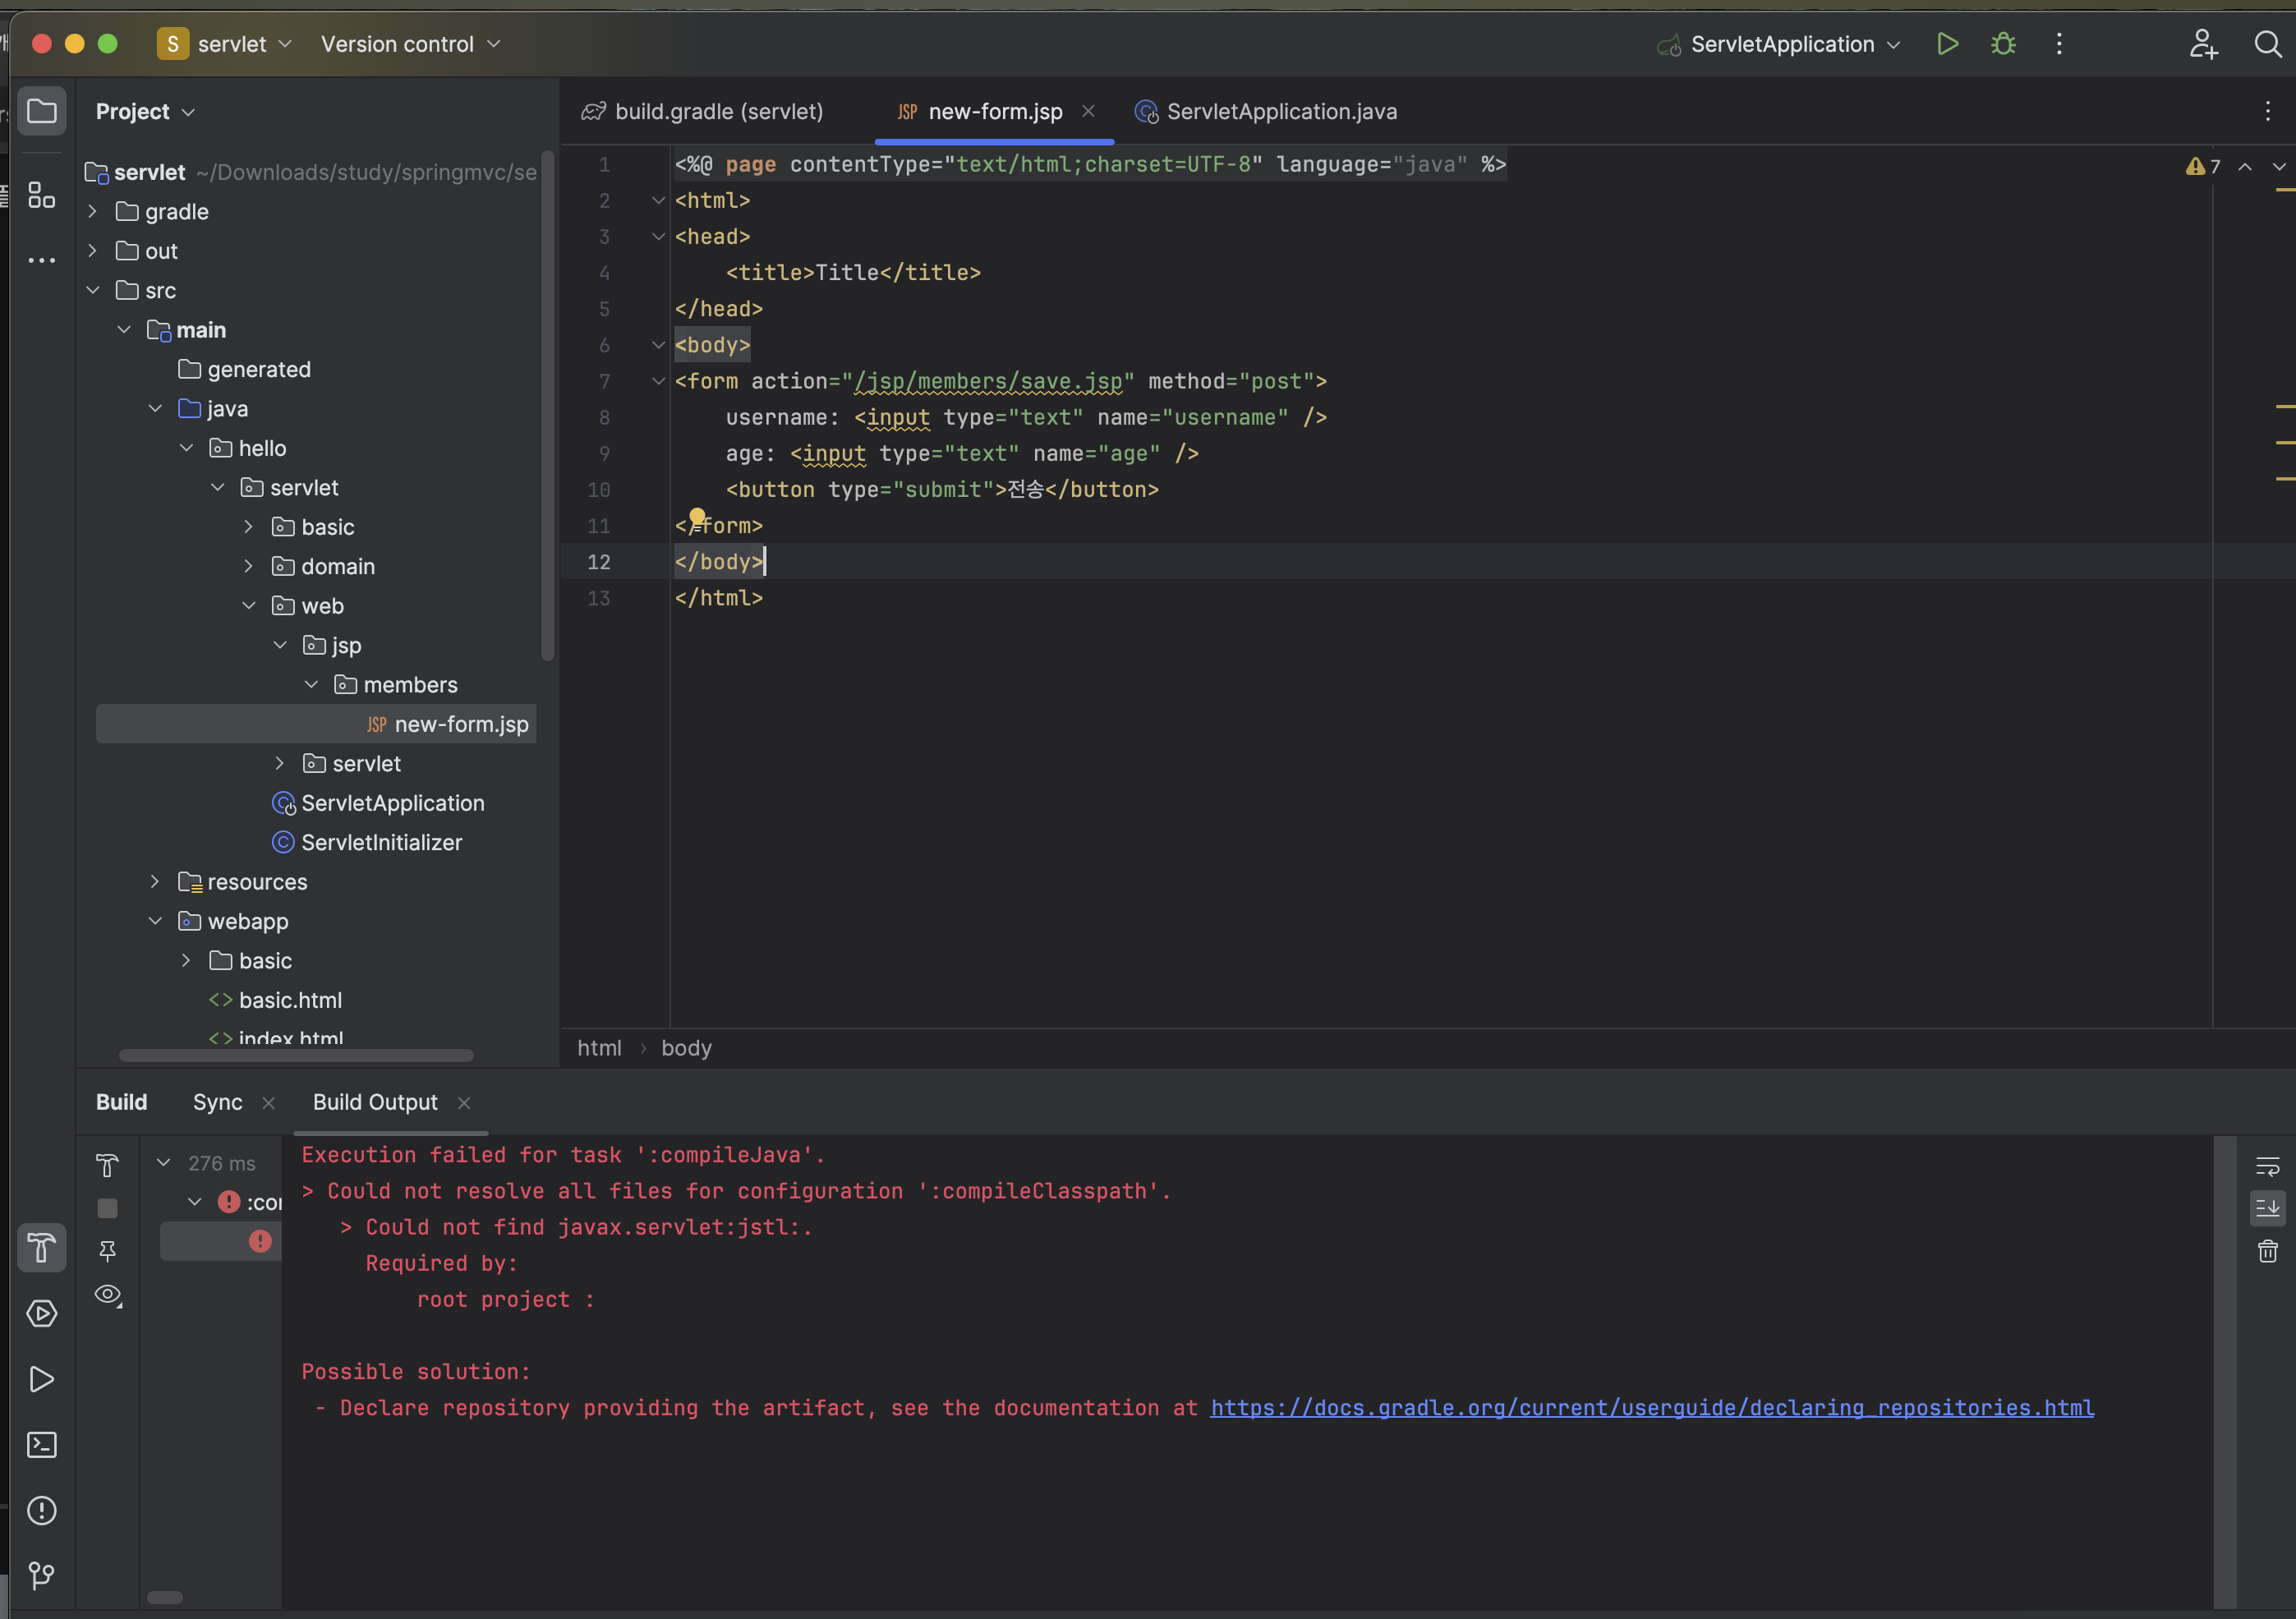Close the new-form.jsp tab

tap(1088, 111)
